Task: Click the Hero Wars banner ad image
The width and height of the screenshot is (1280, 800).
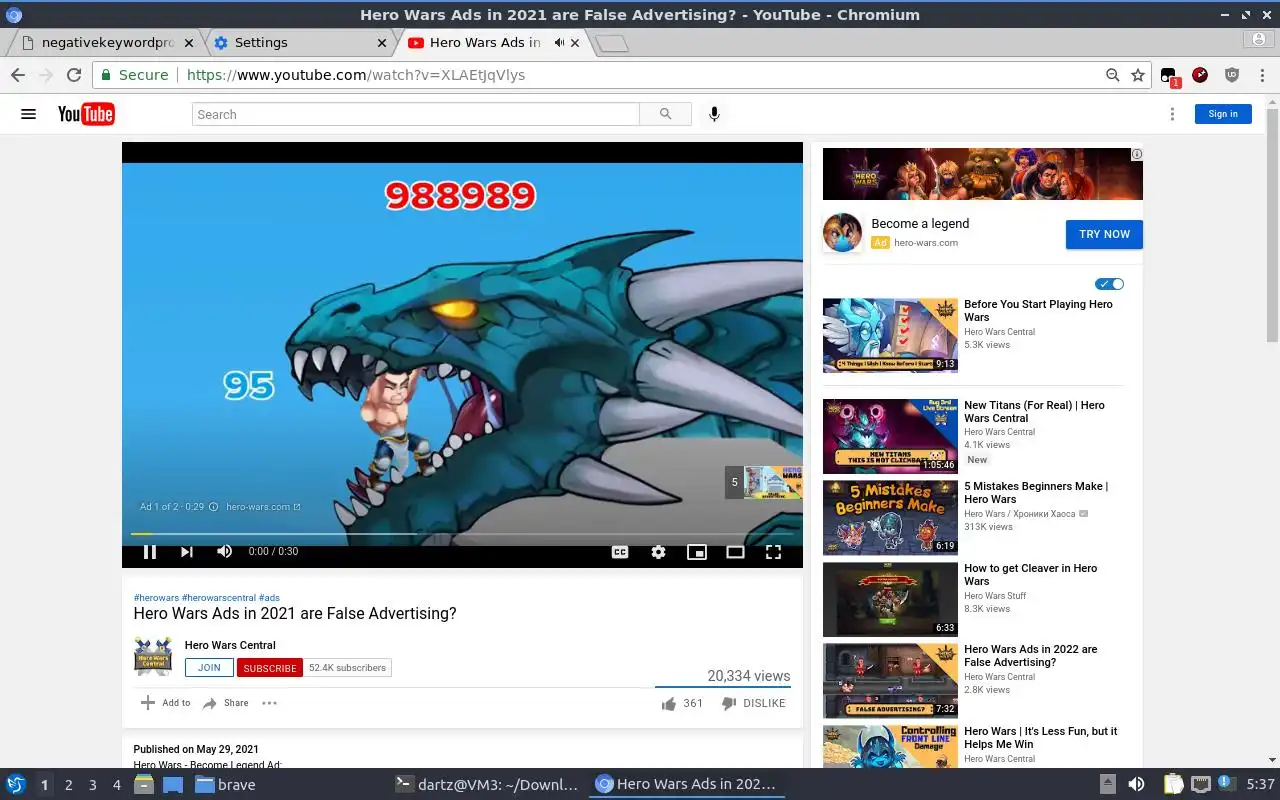Action: (982, 174)
